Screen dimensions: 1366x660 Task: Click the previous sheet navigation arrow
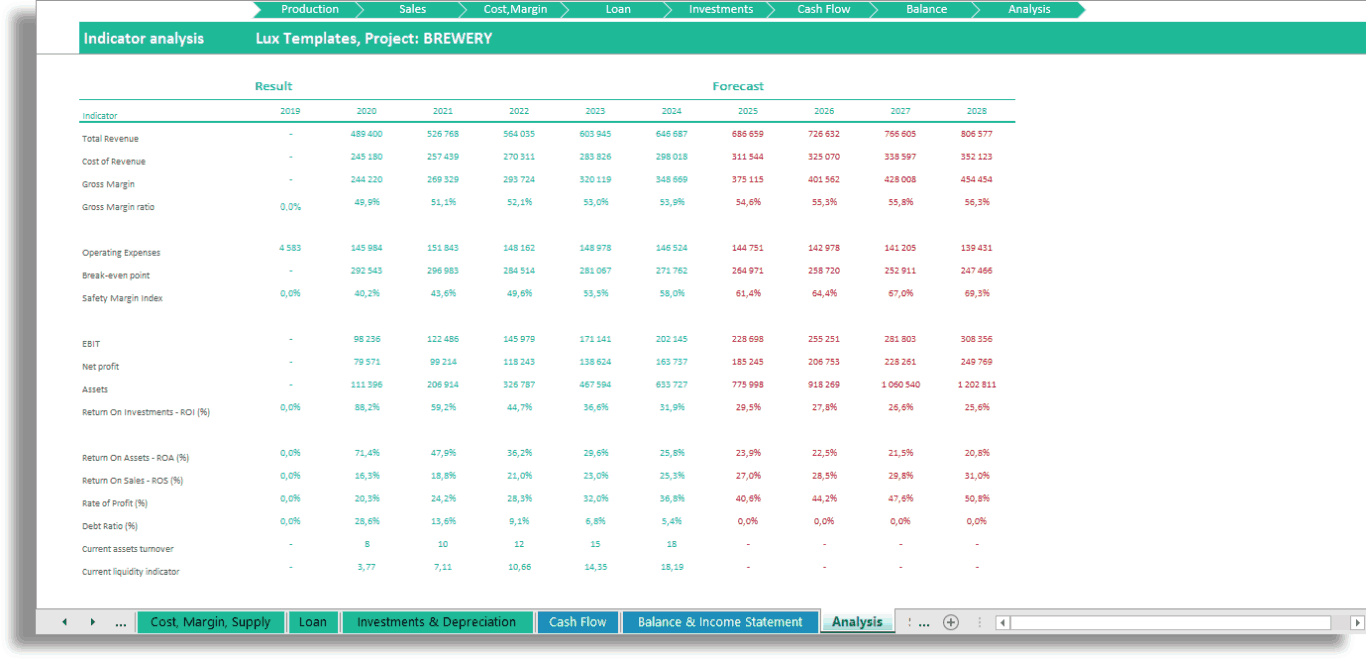coord(64,622)
